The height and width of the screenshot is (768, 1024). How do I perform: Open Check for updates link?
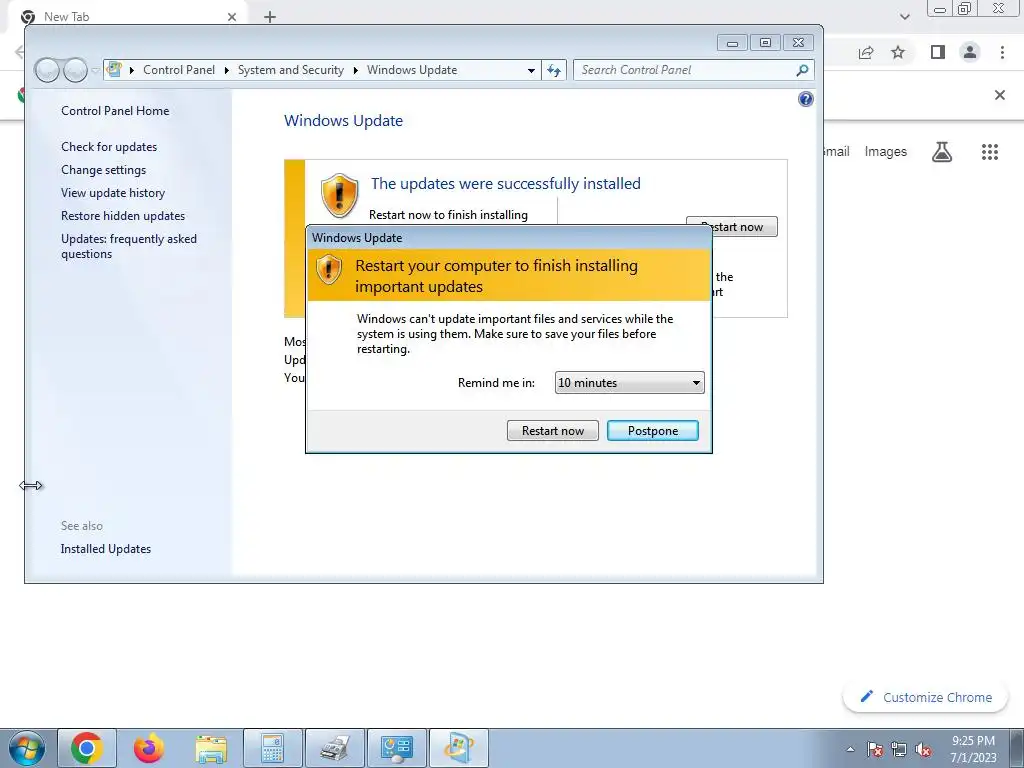[109, 147]
